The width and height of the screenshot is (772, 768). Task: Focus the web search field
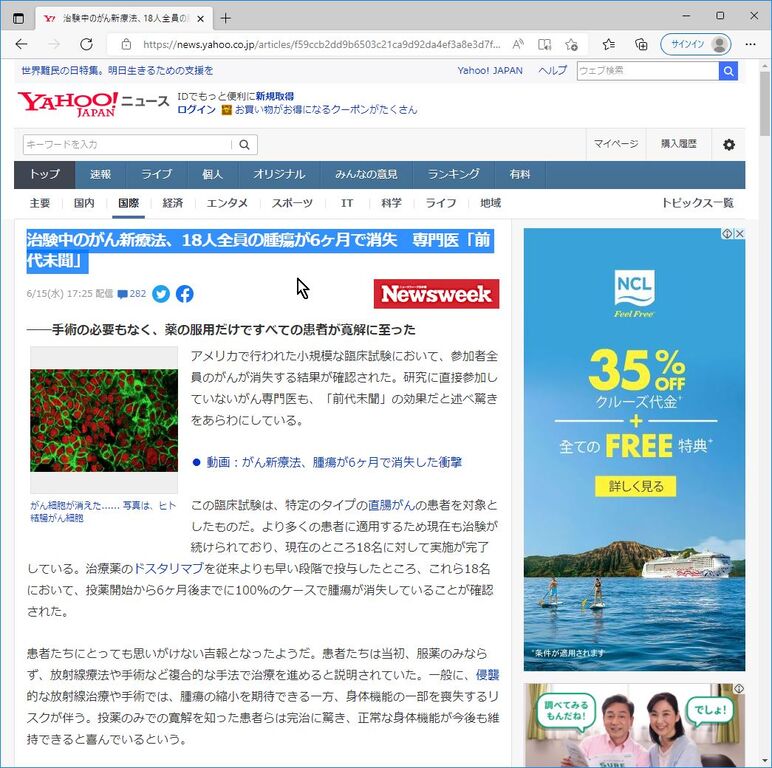tap(648, 71)
